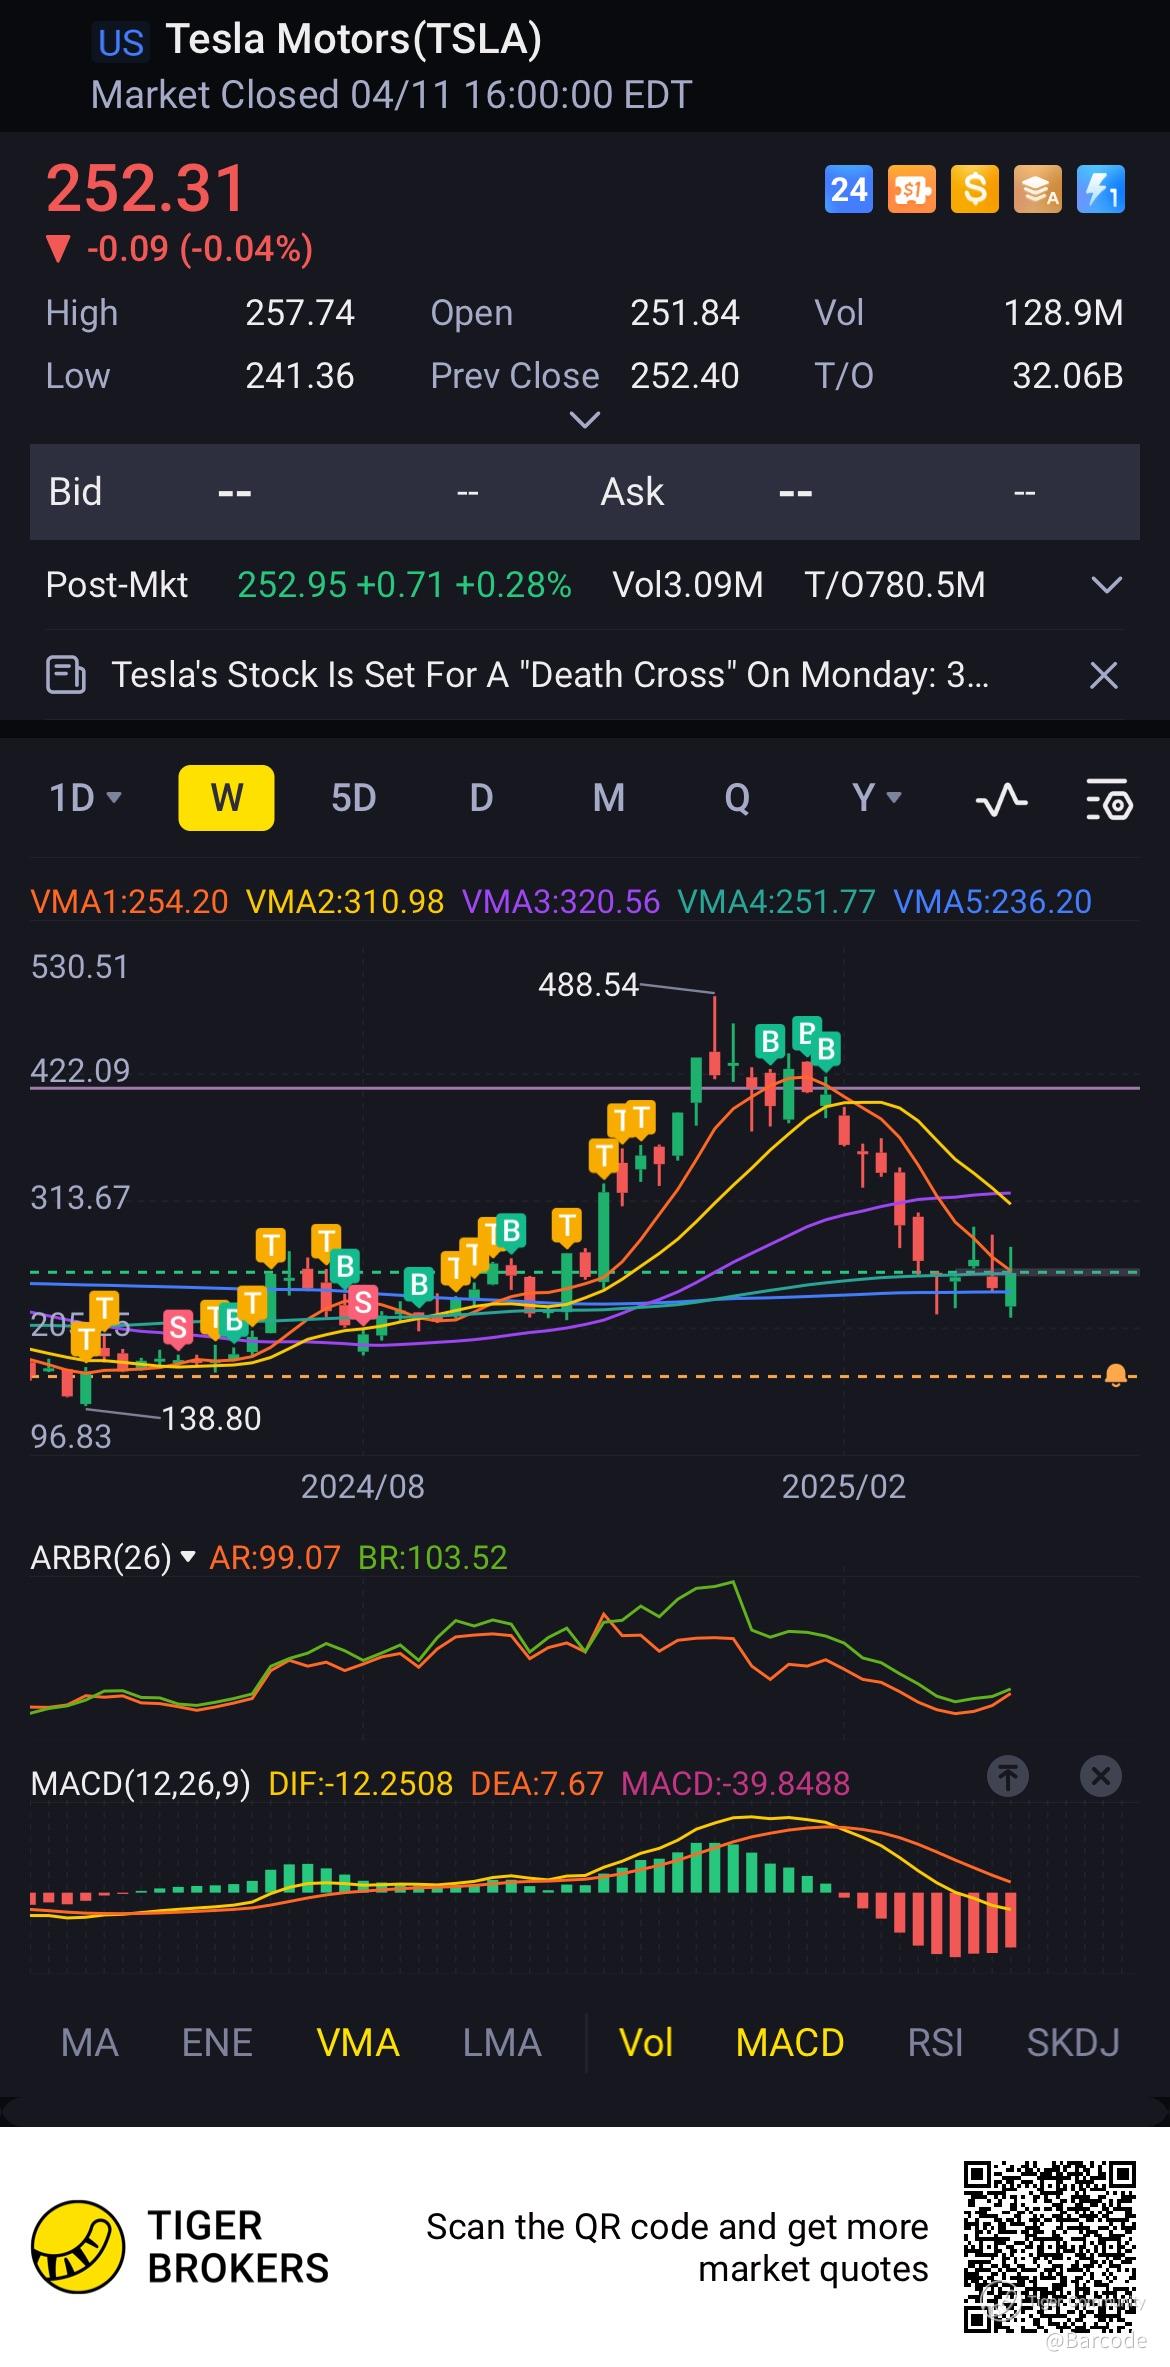Open the 24-hour trading icon
Image resolution: width=1170 pixels, height=2367 pixels.
[x=848, y=189]
